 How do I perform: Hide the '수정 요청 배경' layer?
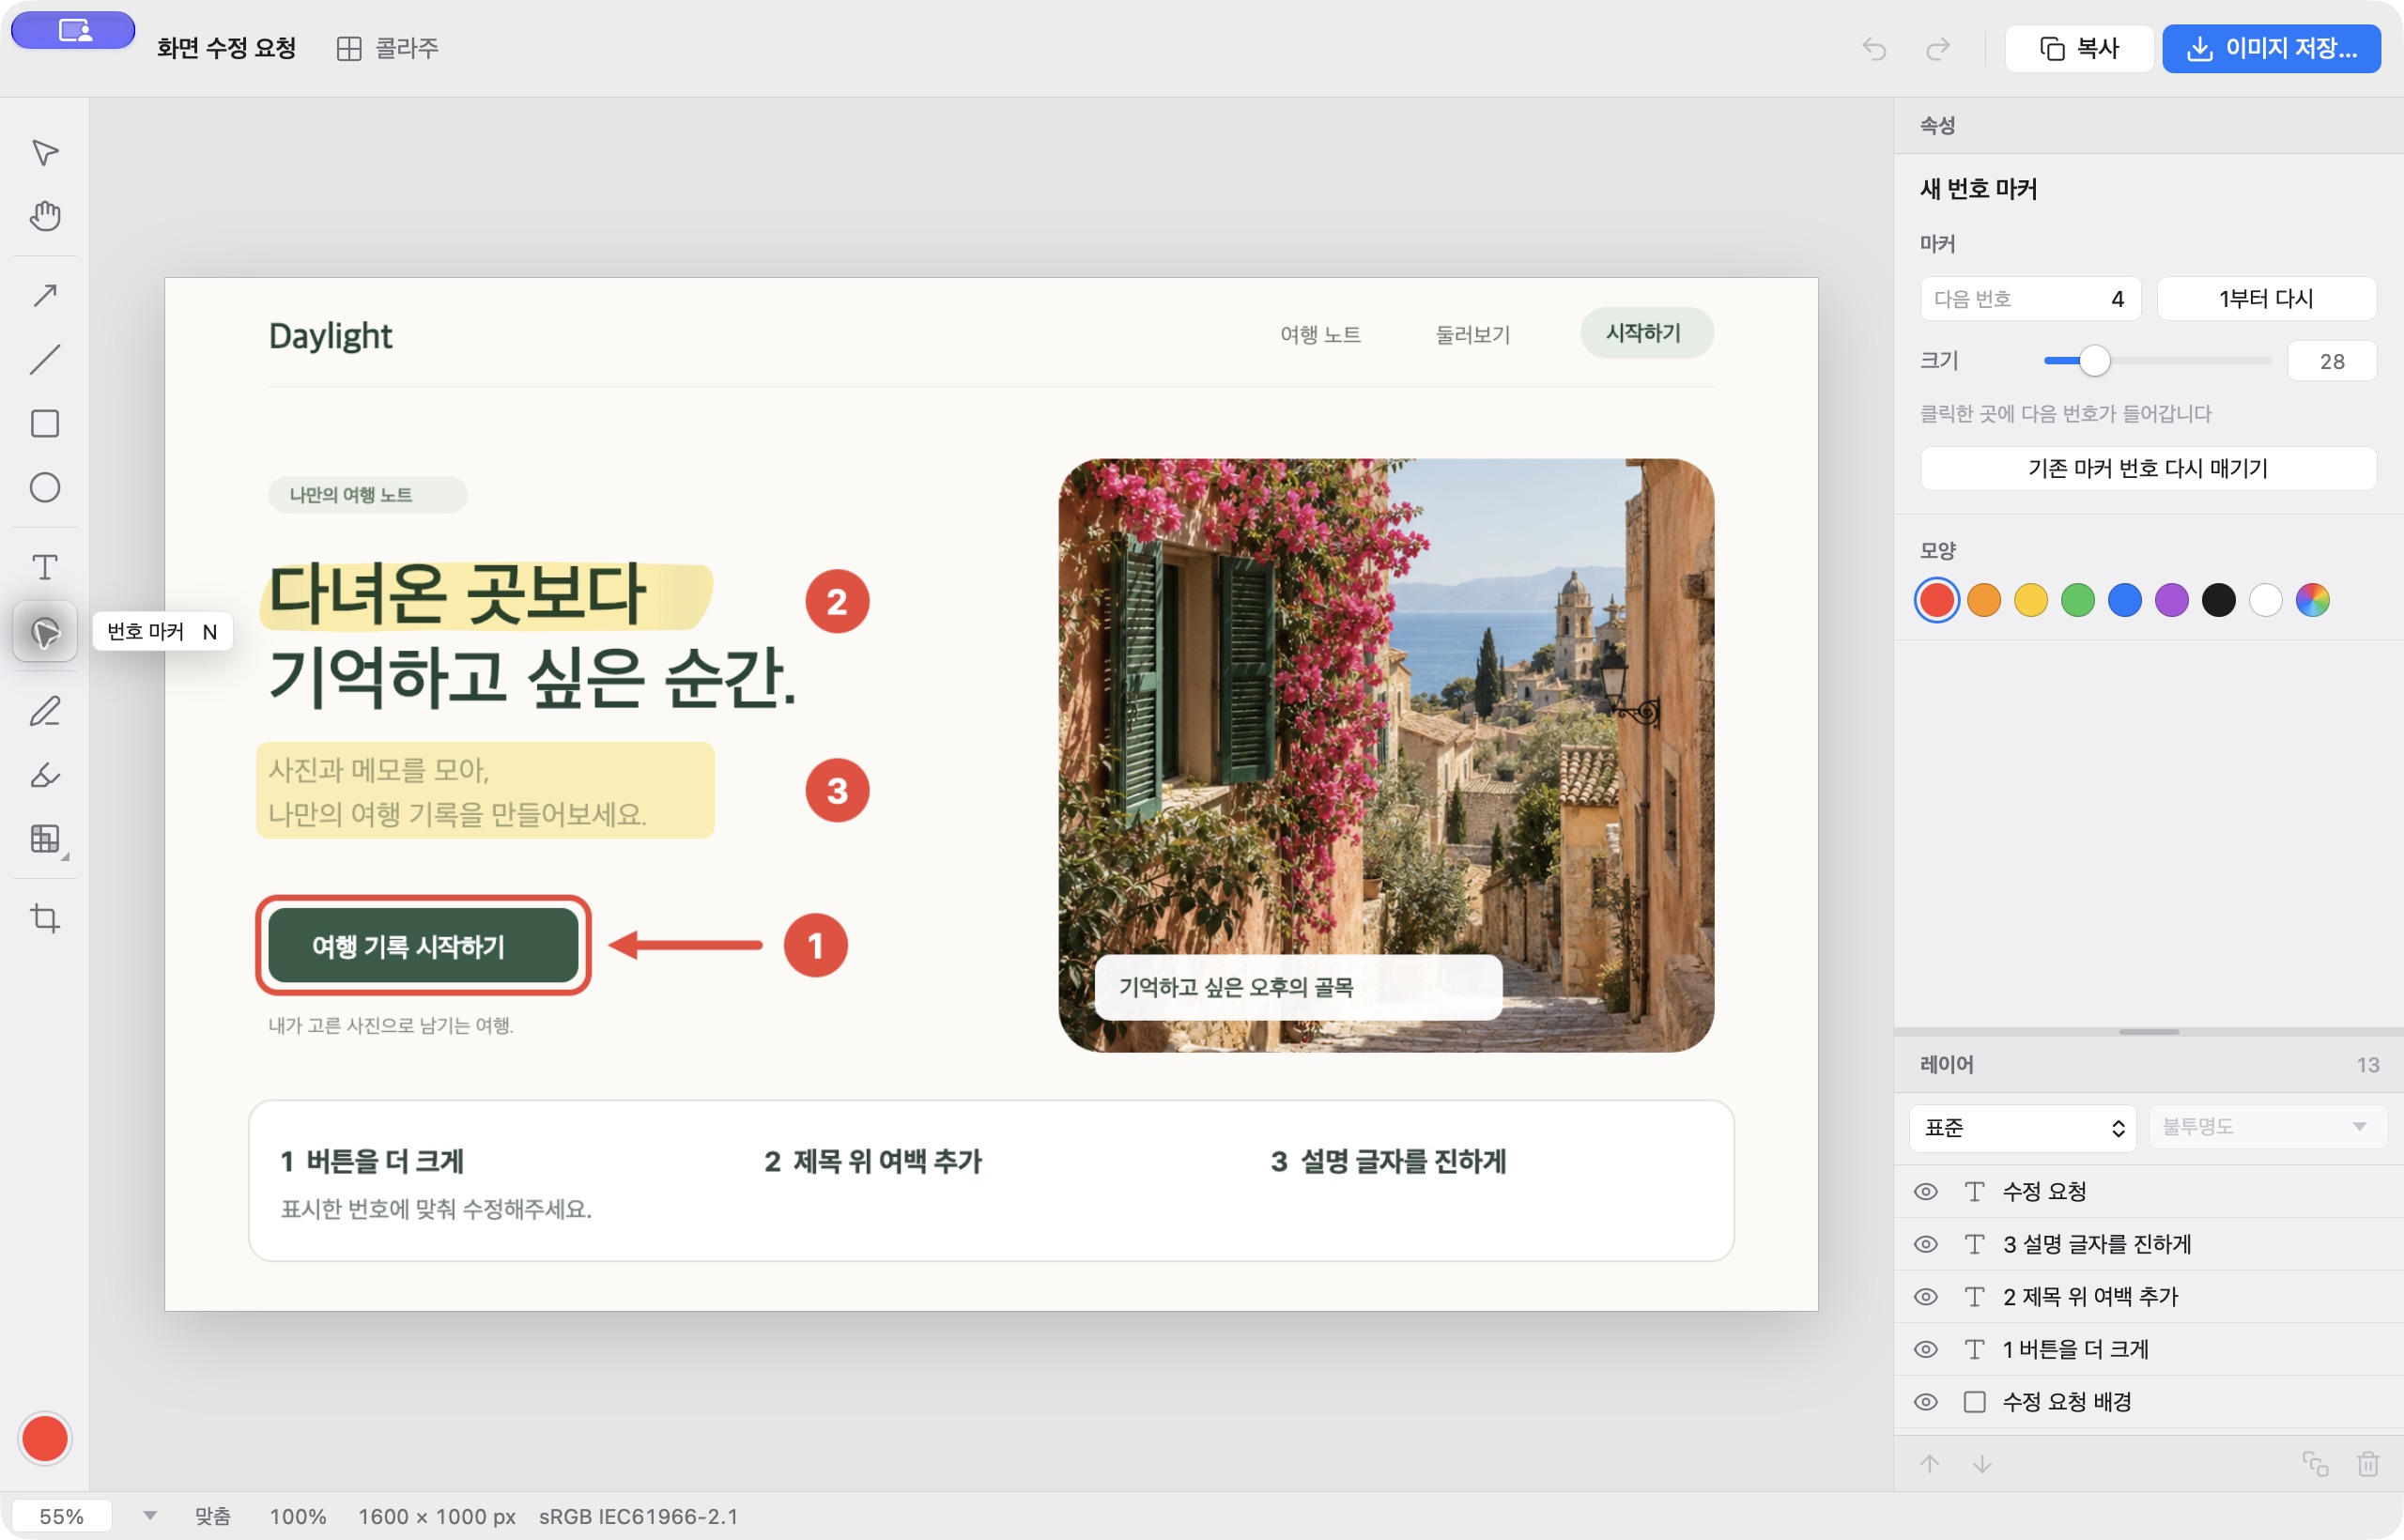tap(1926, 1402)
